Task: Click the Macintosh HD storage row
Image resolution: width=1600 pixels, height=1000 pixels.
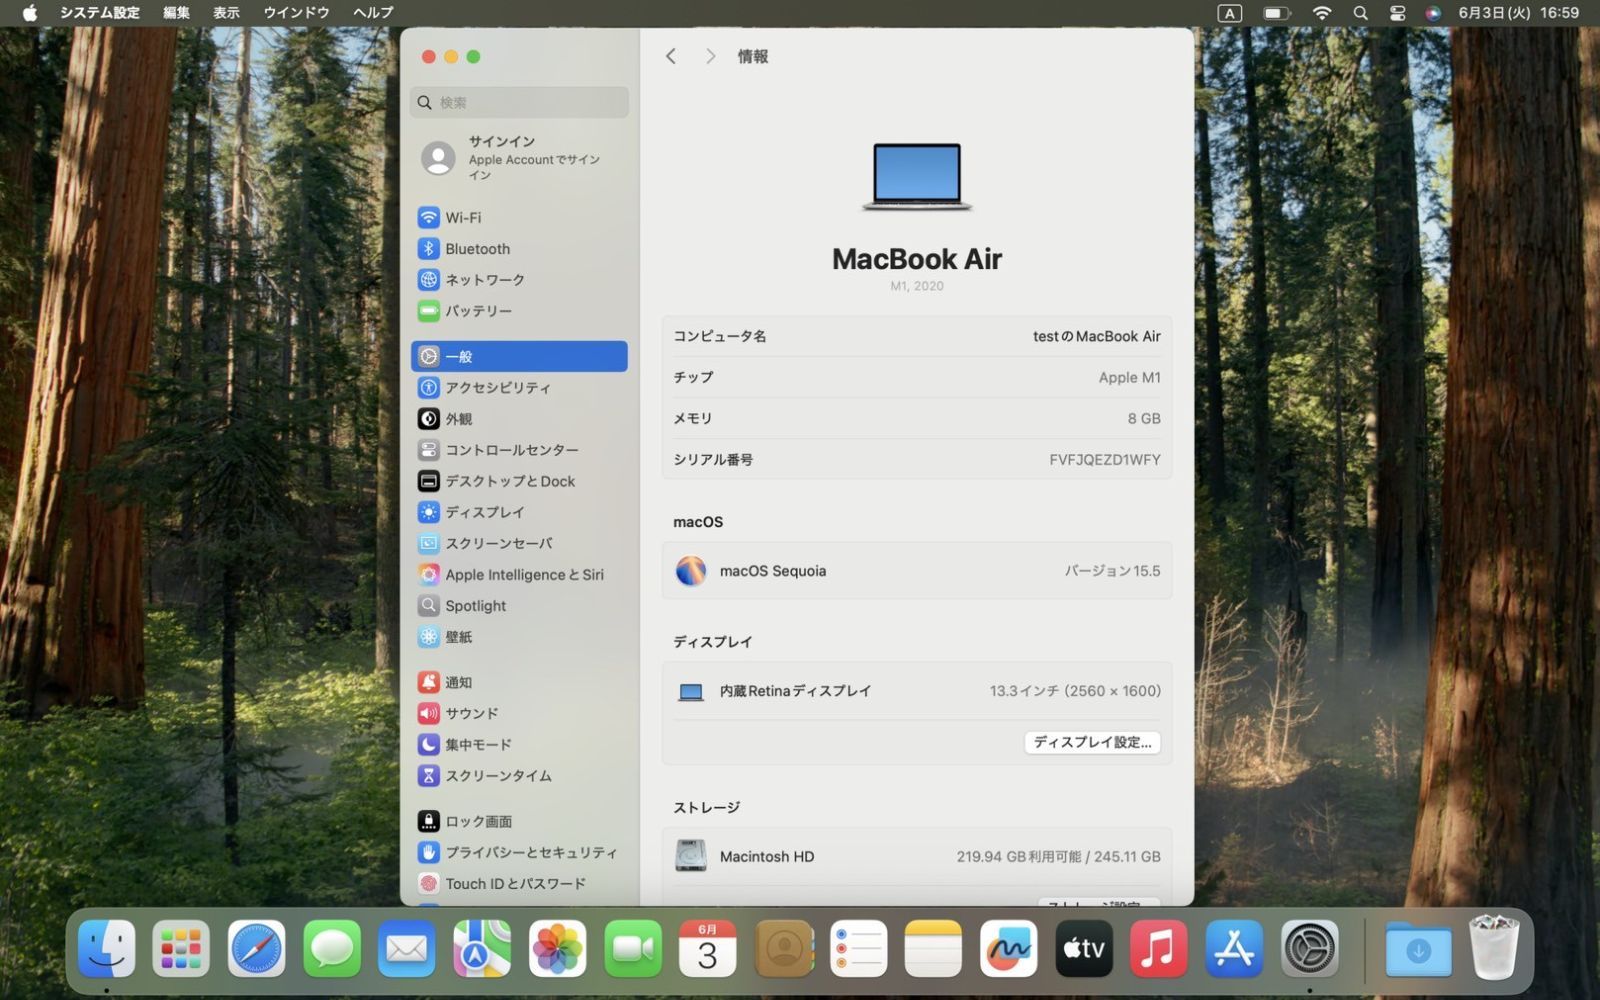Action: 916,856
